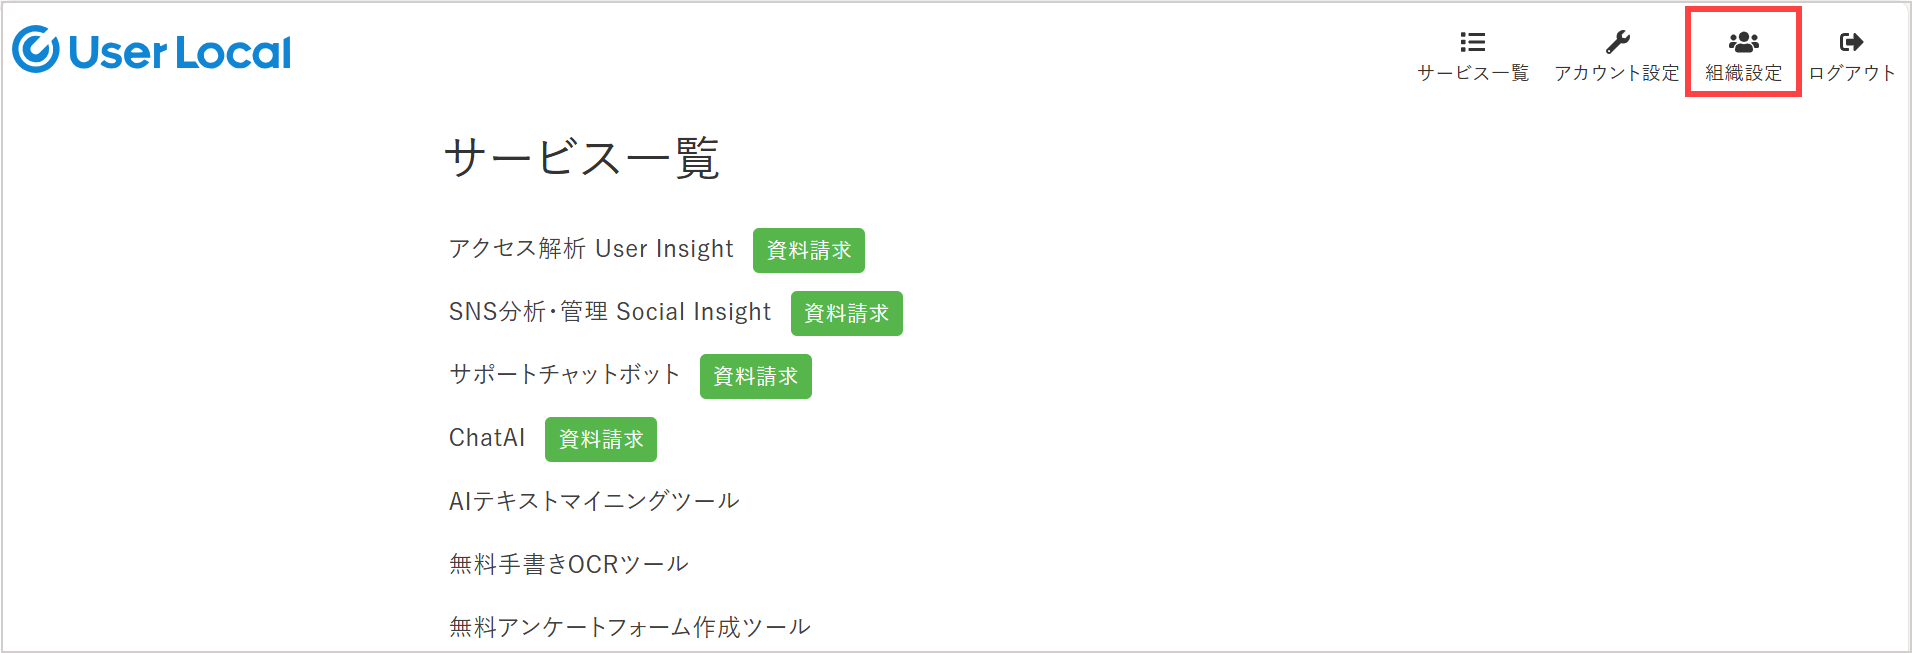Open 無料手書きOCRツール link

tap(569, 564)
